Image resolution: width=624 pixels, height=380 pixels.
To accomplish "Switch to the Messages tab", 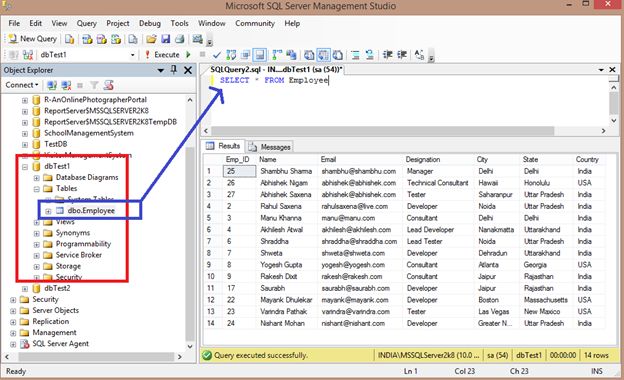I will point(270,147).
